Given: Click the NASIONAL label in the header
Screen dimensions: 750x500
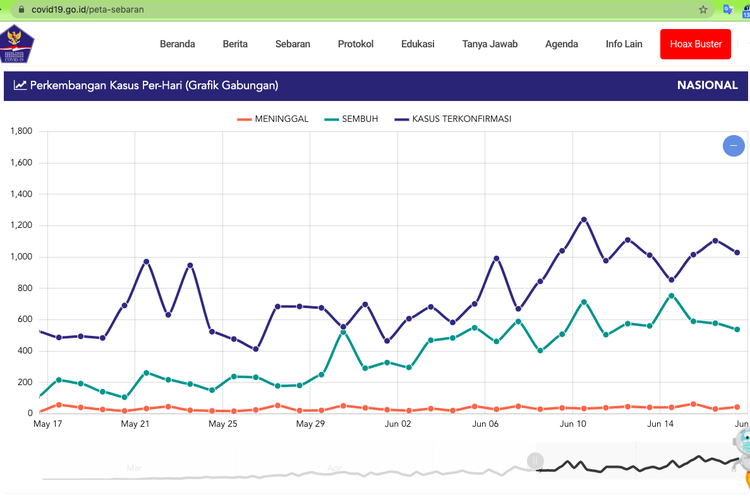Looking at the screenshot, I should [x=707, y=85].
